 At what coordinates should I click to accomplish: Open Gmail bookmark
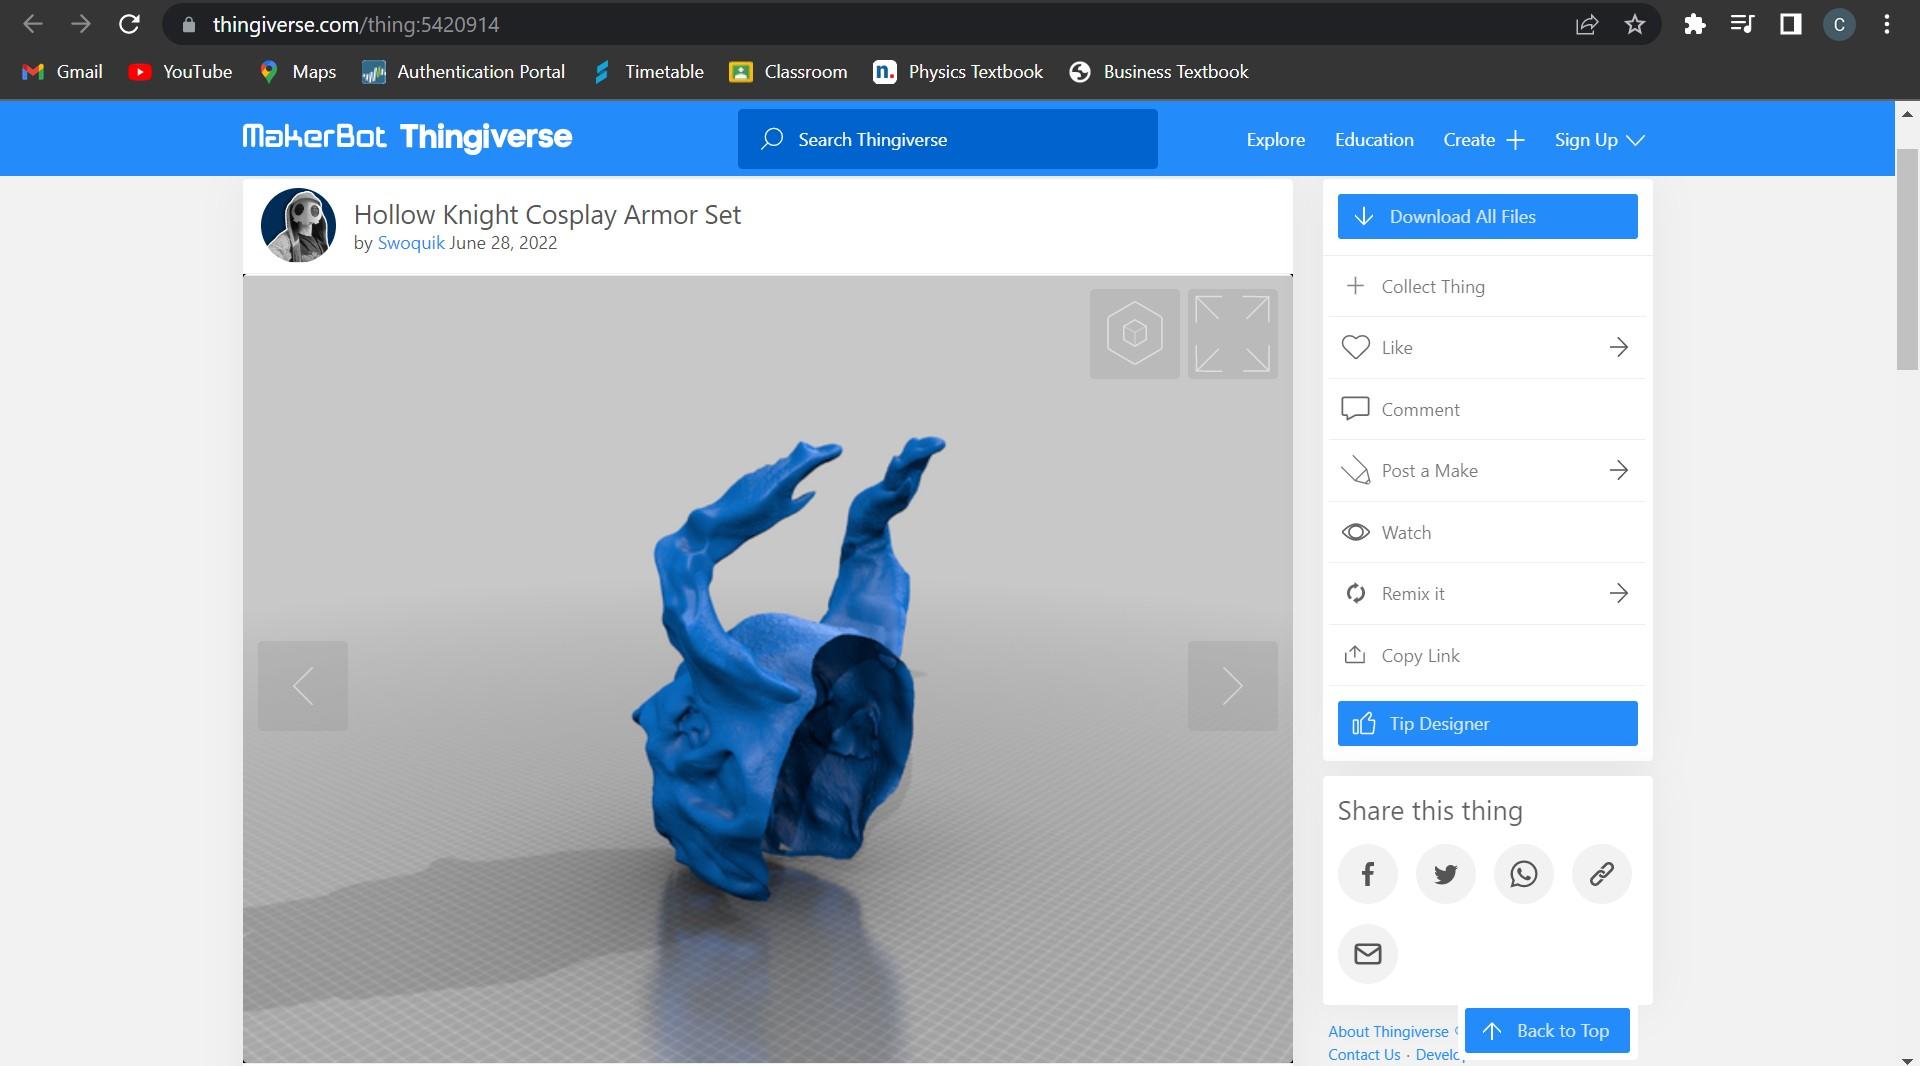click(62, 72)
